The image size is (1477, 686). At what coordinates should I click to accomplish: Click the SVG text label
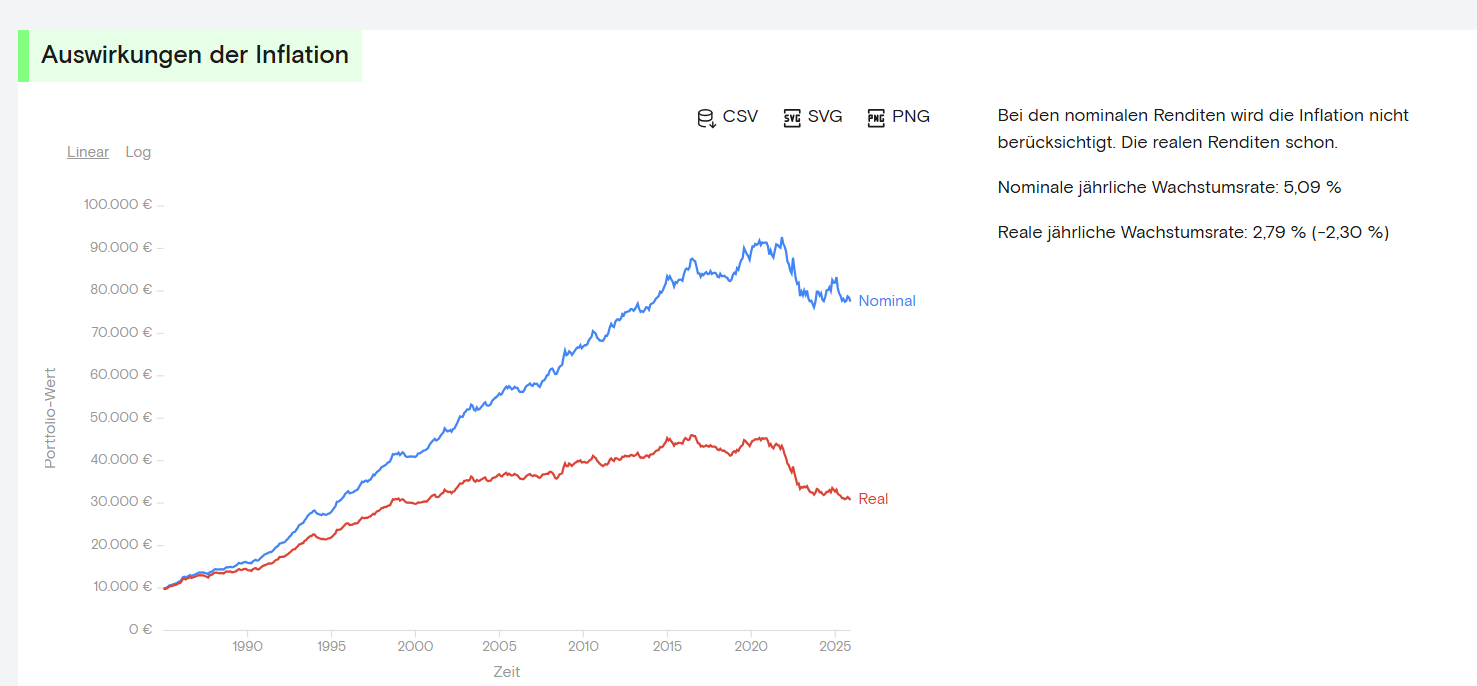825,117
